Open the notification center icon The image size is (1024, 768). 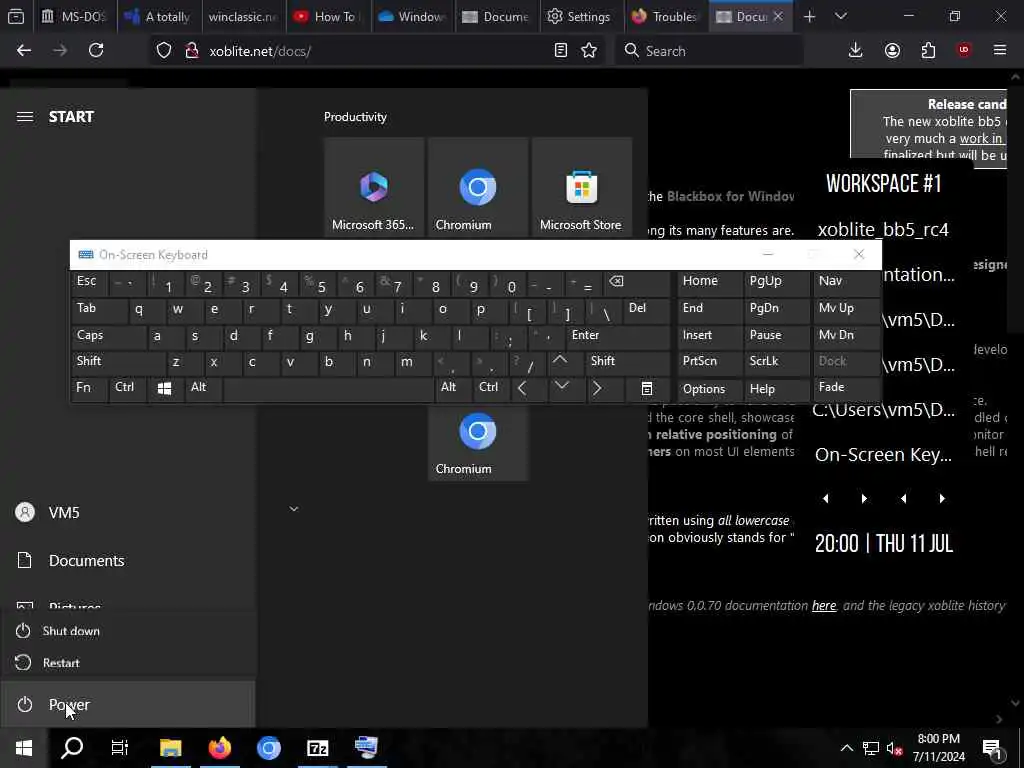tap(992, 748)
